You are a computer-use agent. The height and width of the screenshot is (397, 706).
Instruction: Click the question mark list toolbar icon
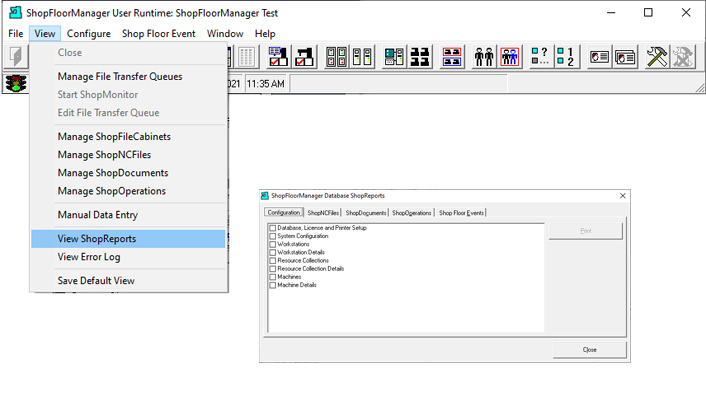[540, 57]
